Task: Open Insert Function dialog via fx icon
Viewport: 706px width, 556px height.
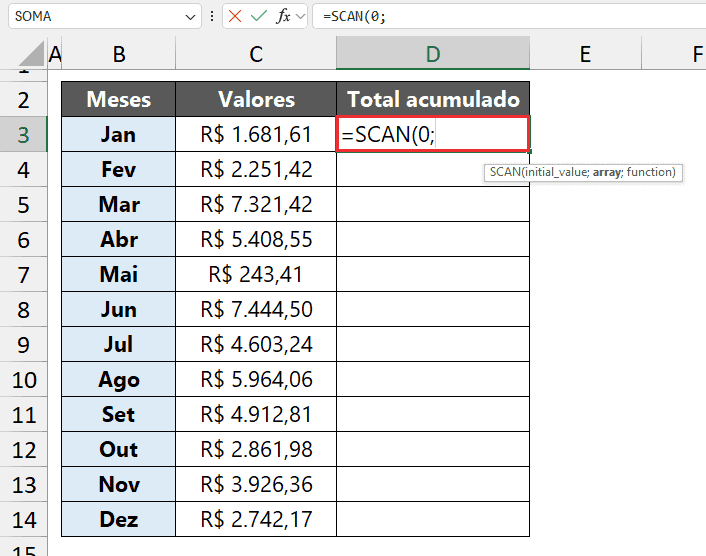Action: click(283, 17)
